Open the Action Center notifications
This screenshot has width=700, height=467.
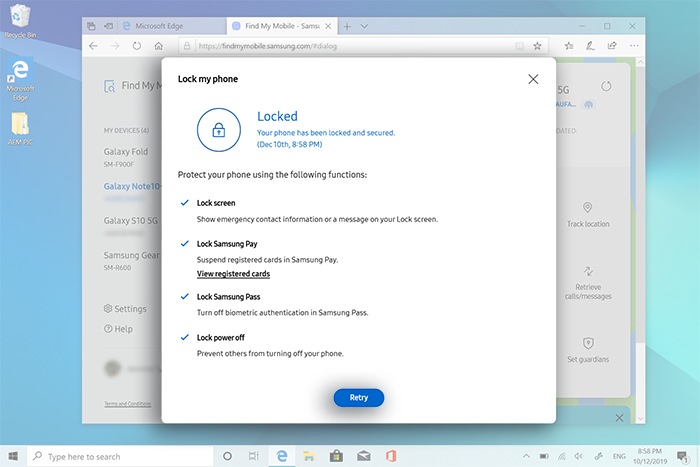(682, 456)
